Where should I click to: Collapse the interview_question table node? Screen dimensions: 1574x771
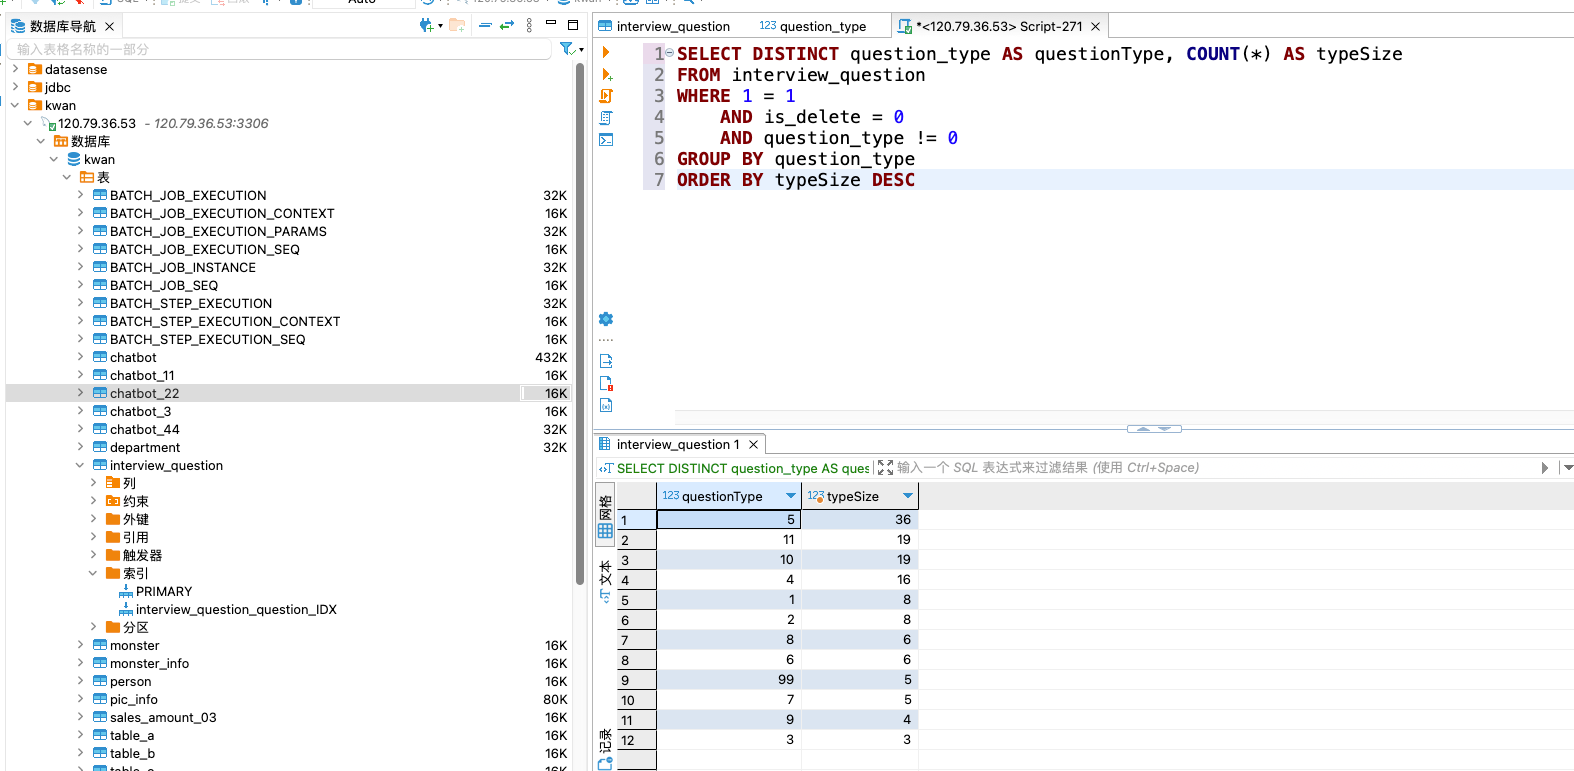80,465
